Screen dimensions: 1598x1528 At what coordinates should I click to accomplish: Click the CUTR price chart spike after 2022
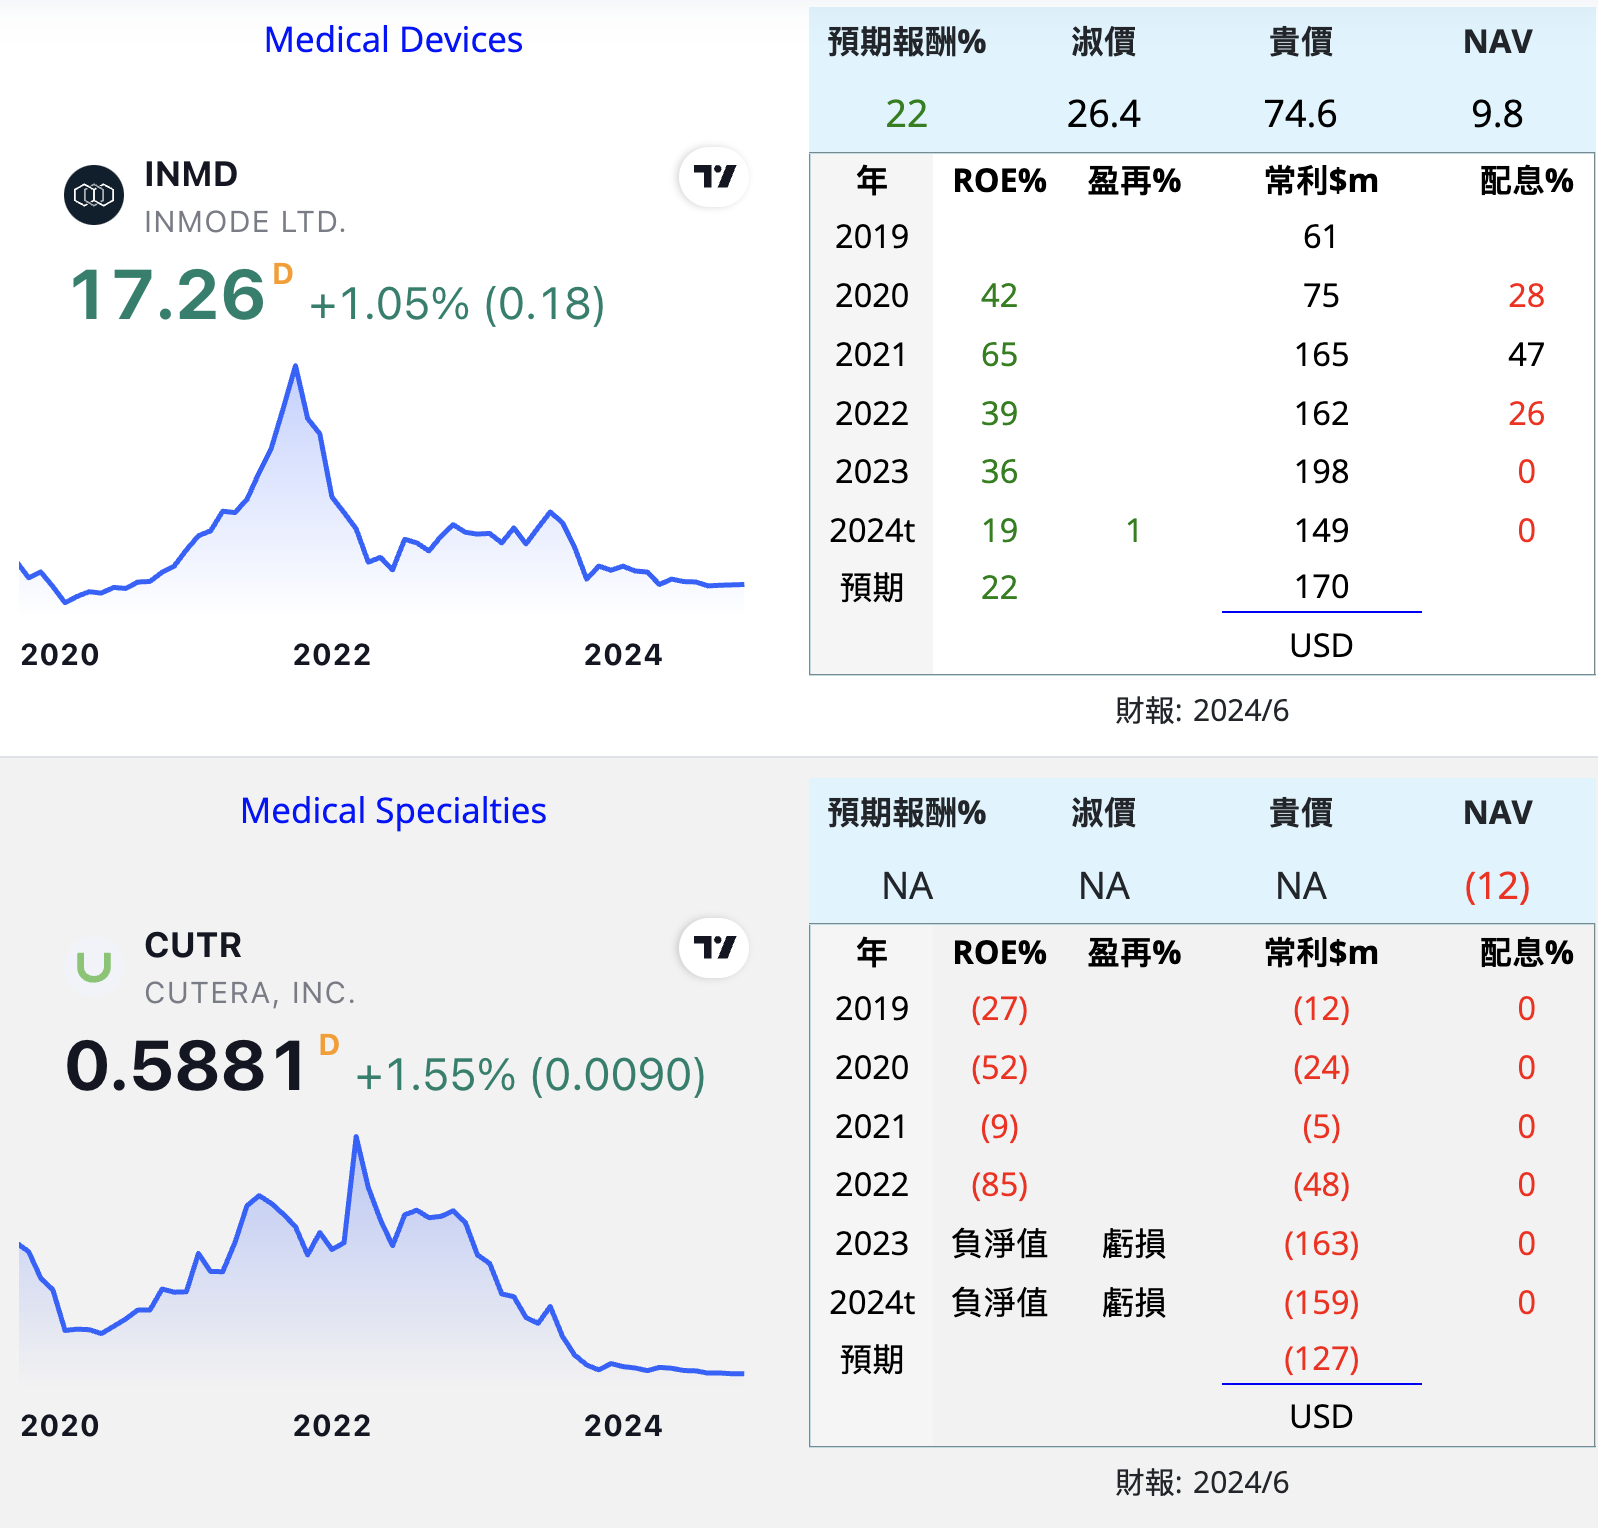[x=356, y=1137]
